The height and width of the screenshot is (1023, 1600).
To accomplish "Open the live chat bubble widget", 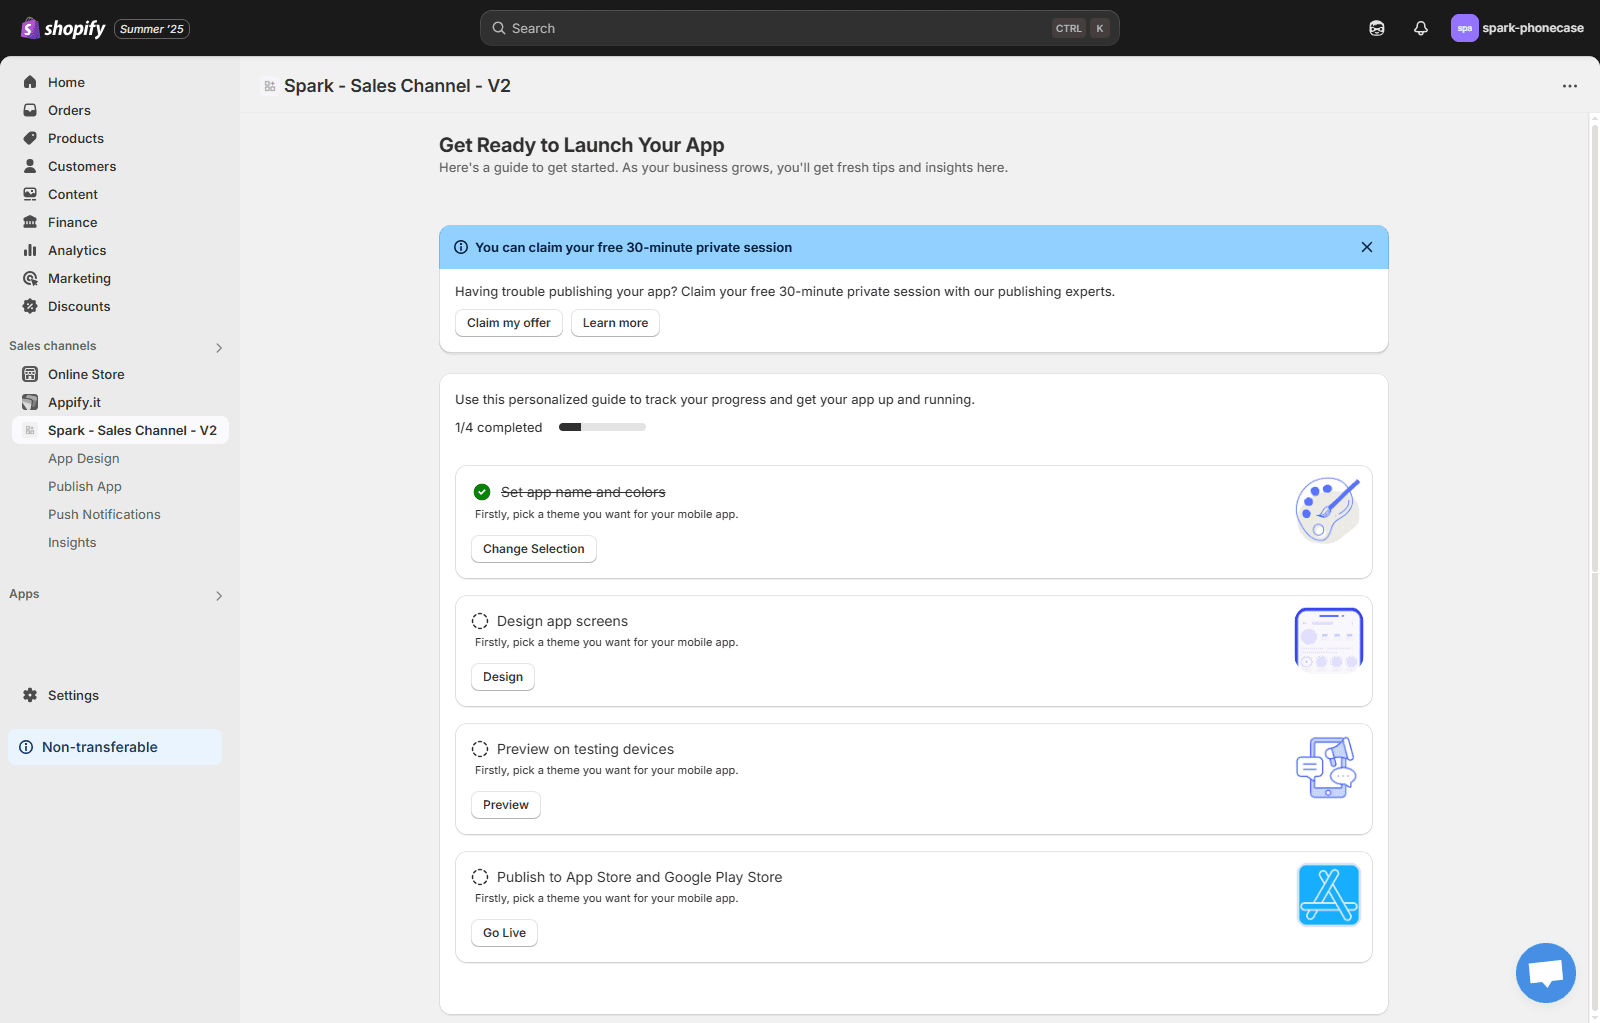I will click(x=1545, y=972).
